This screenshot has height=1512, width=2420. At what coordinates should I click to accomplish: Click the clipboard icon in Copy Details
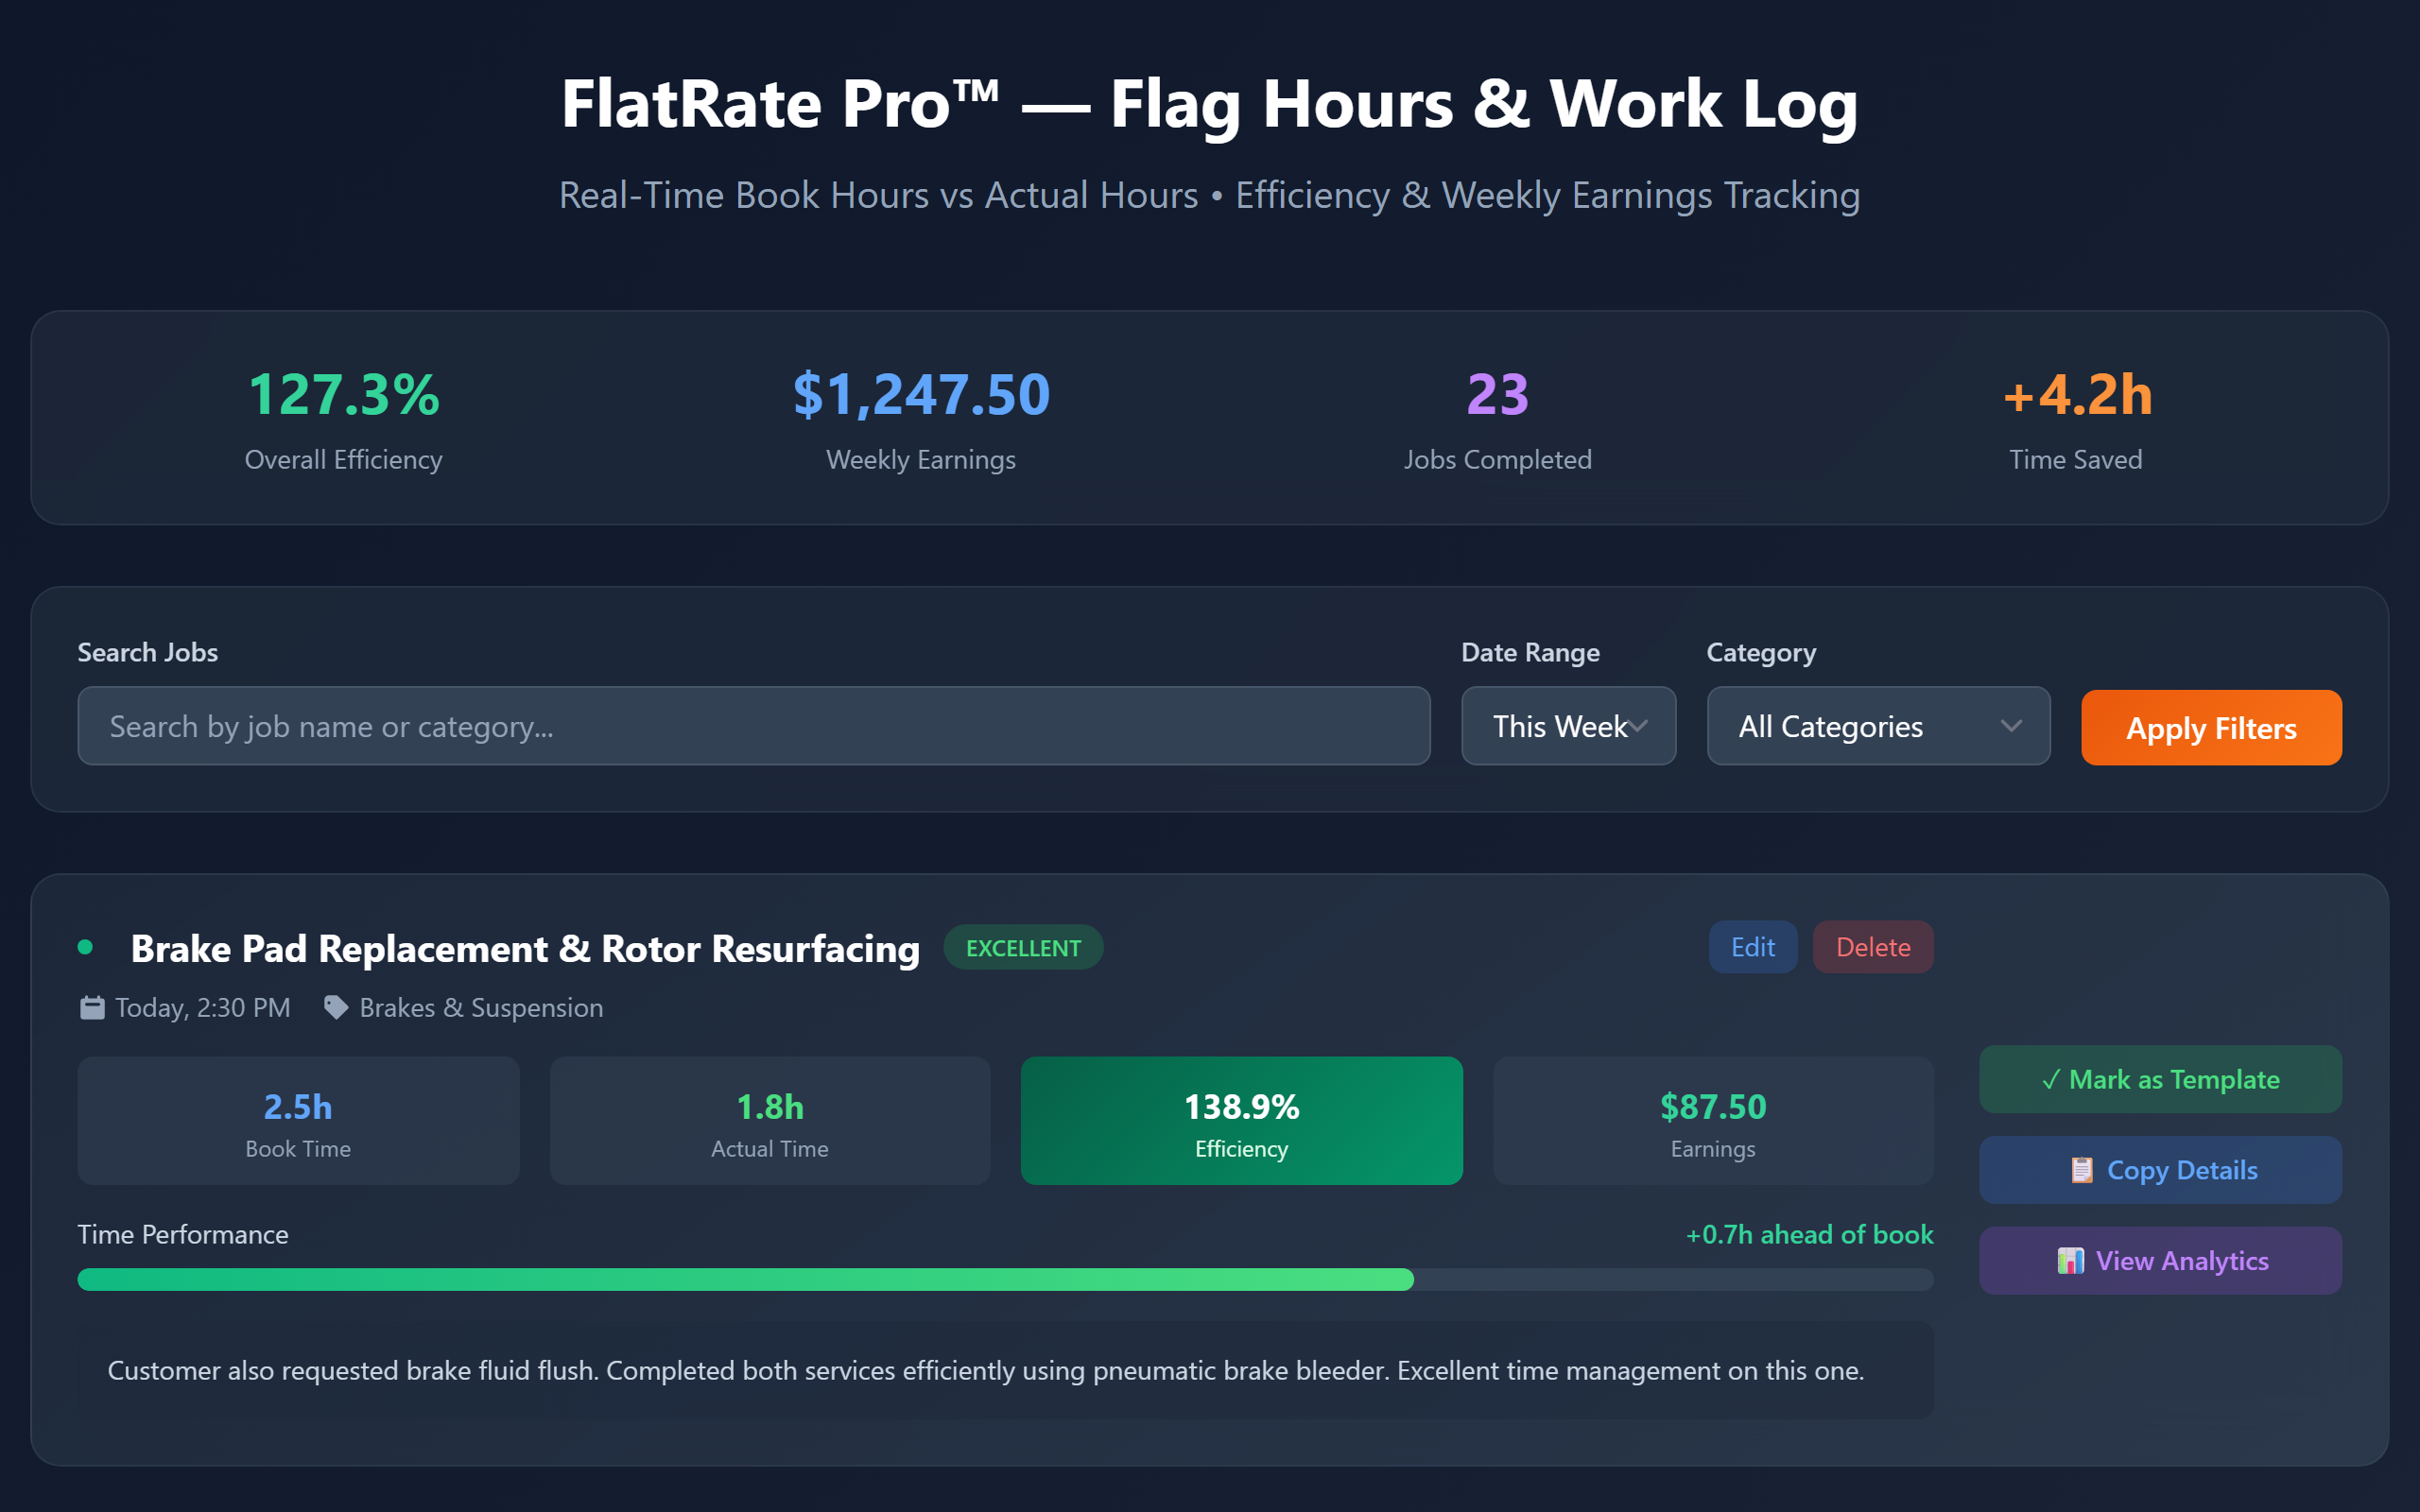(2082, 1170)
